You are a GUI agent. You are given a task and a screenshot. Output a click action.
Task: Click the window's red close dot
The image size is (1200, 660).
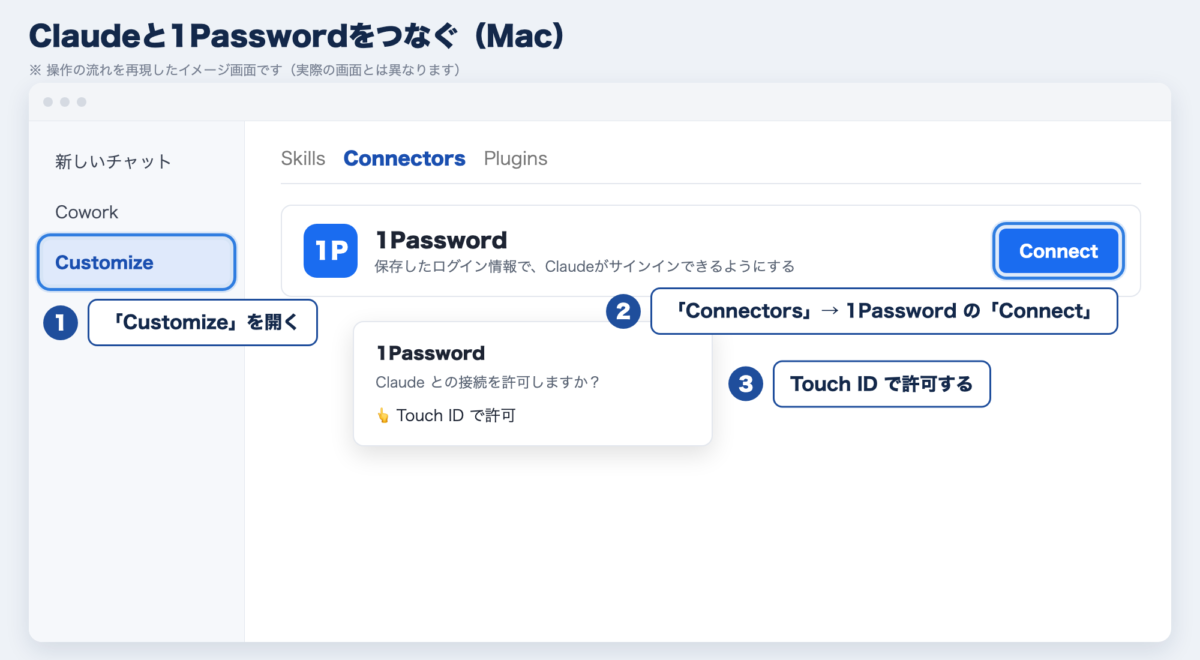48,102
